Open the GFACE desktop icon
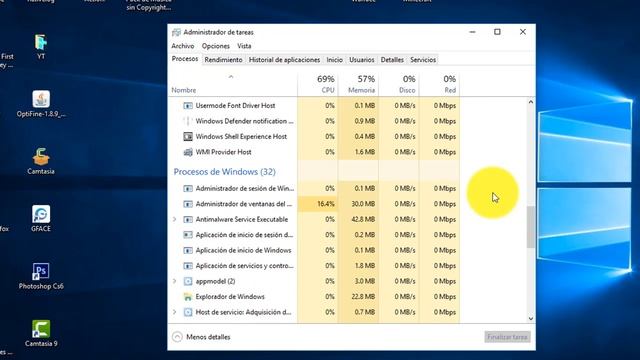Viewport: 640px width, 360px height. tap(41, 219)
